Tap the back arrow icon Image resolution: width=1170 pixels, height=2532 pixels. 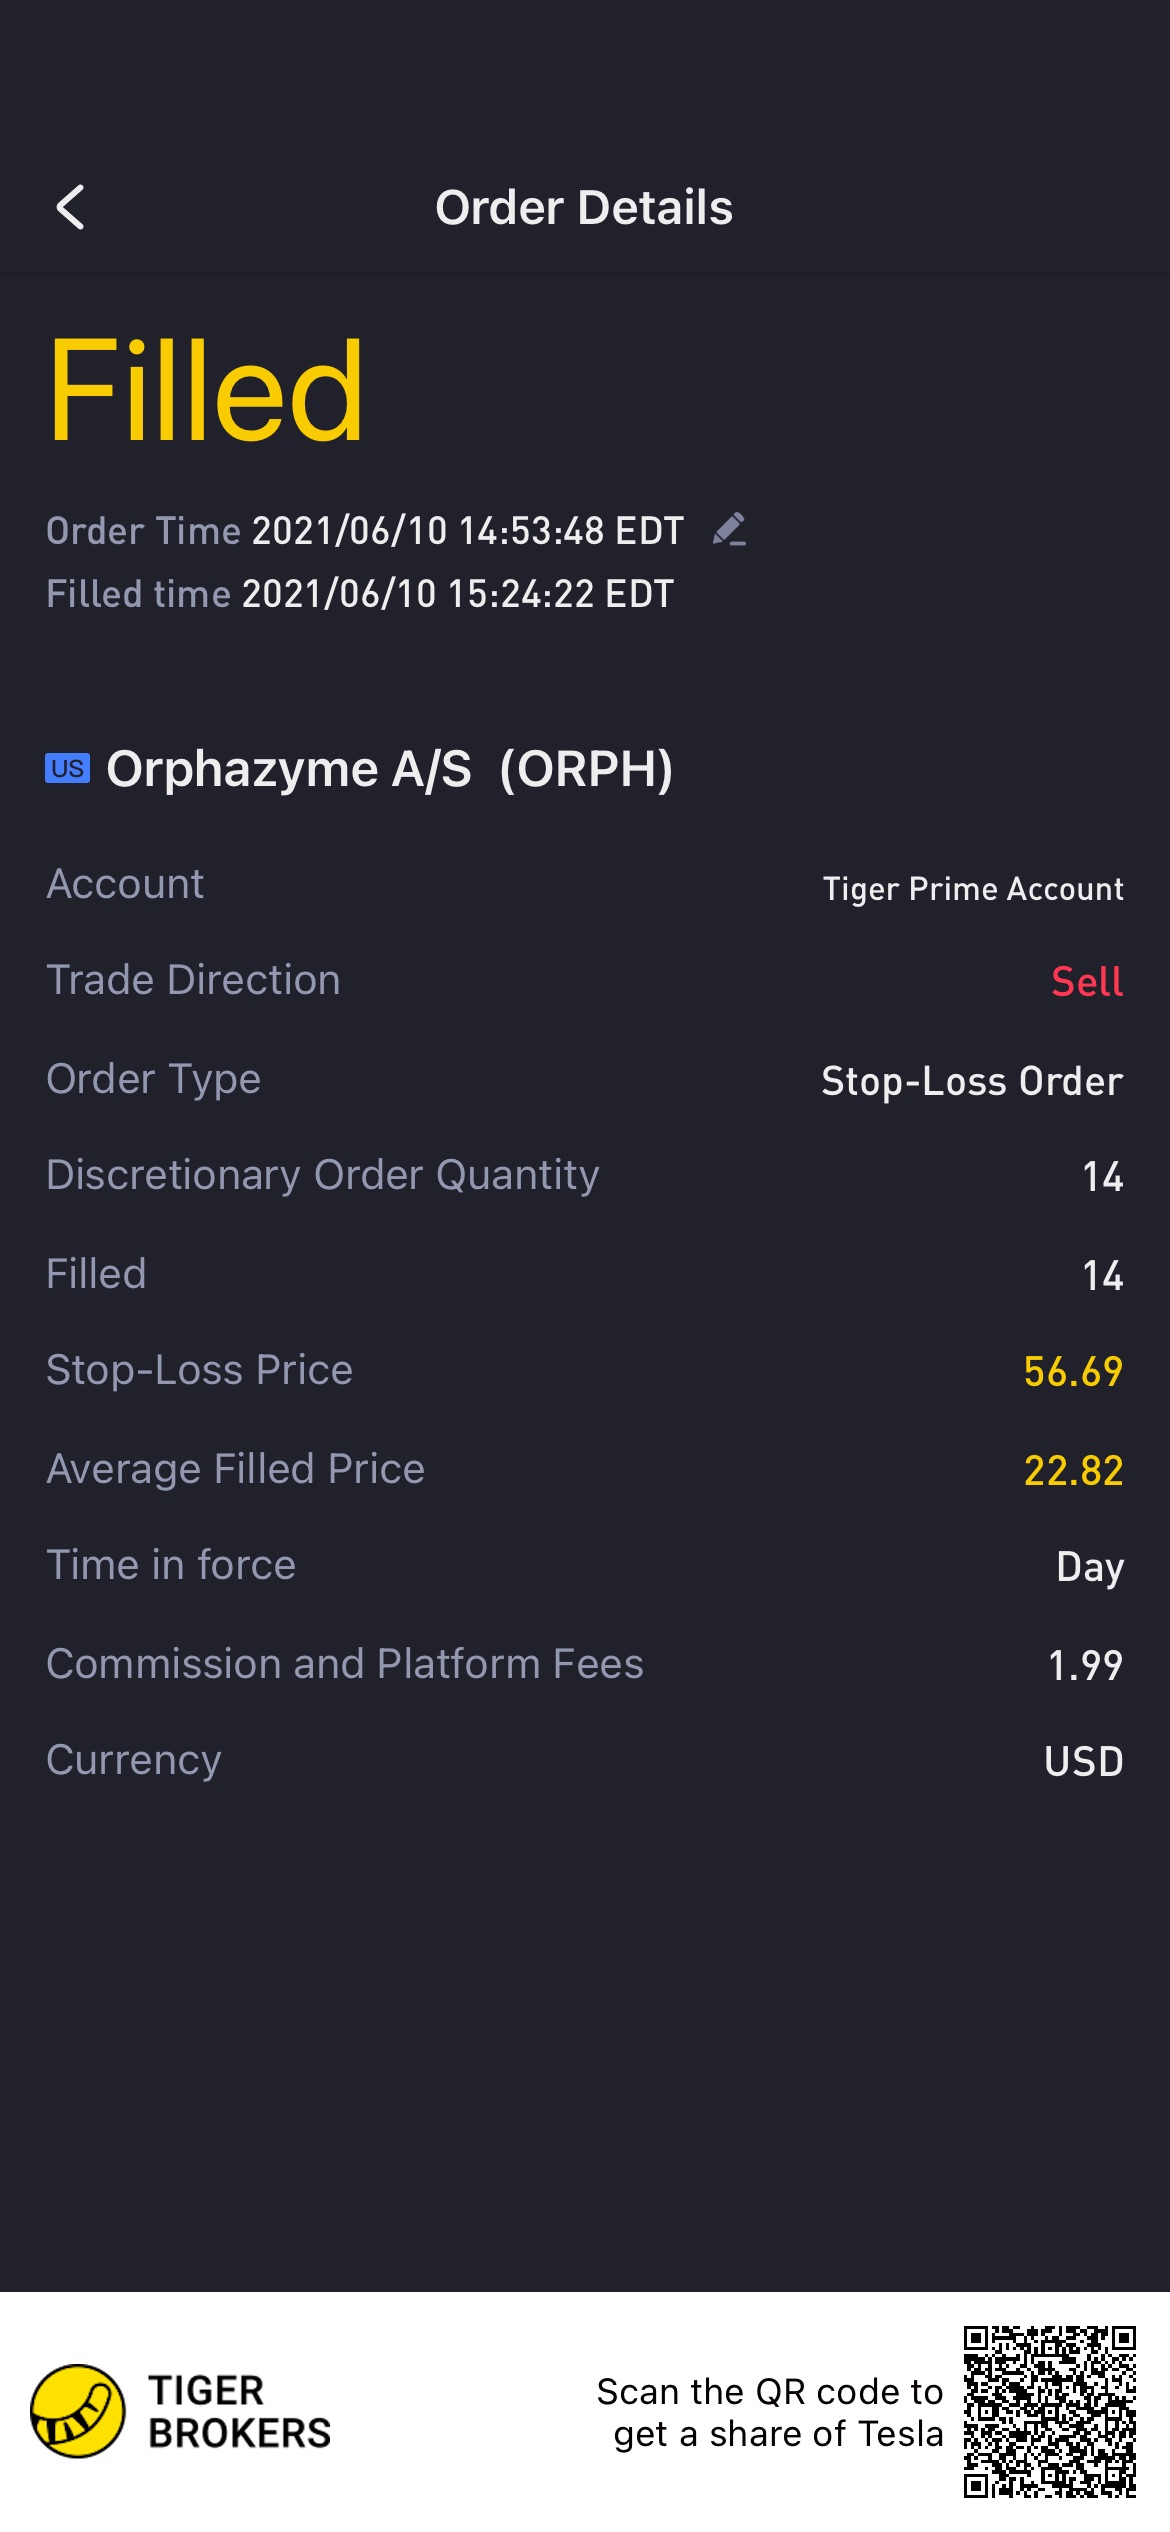point(70,208)
